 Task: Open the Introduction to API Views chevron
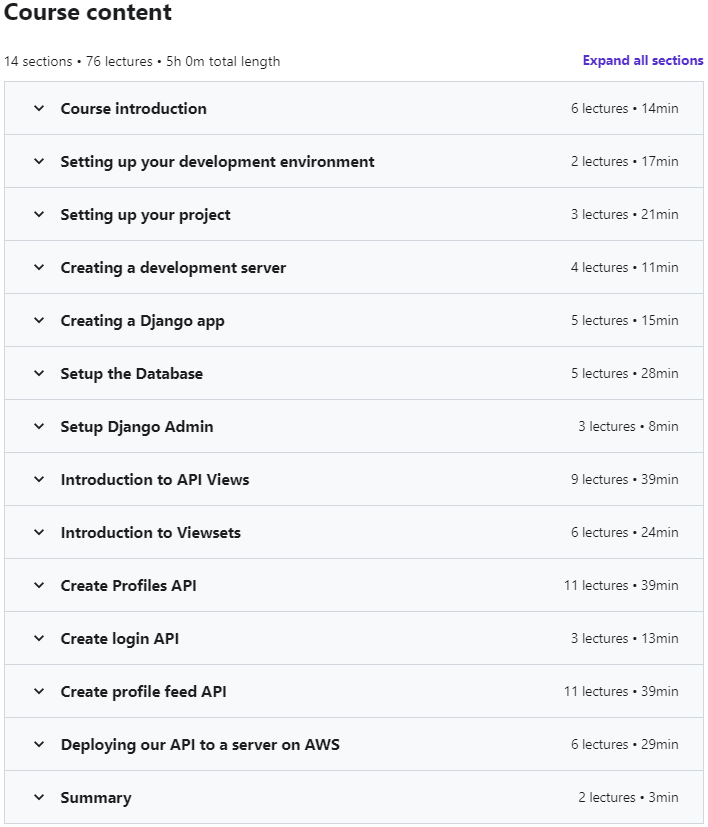click(39, 479)
